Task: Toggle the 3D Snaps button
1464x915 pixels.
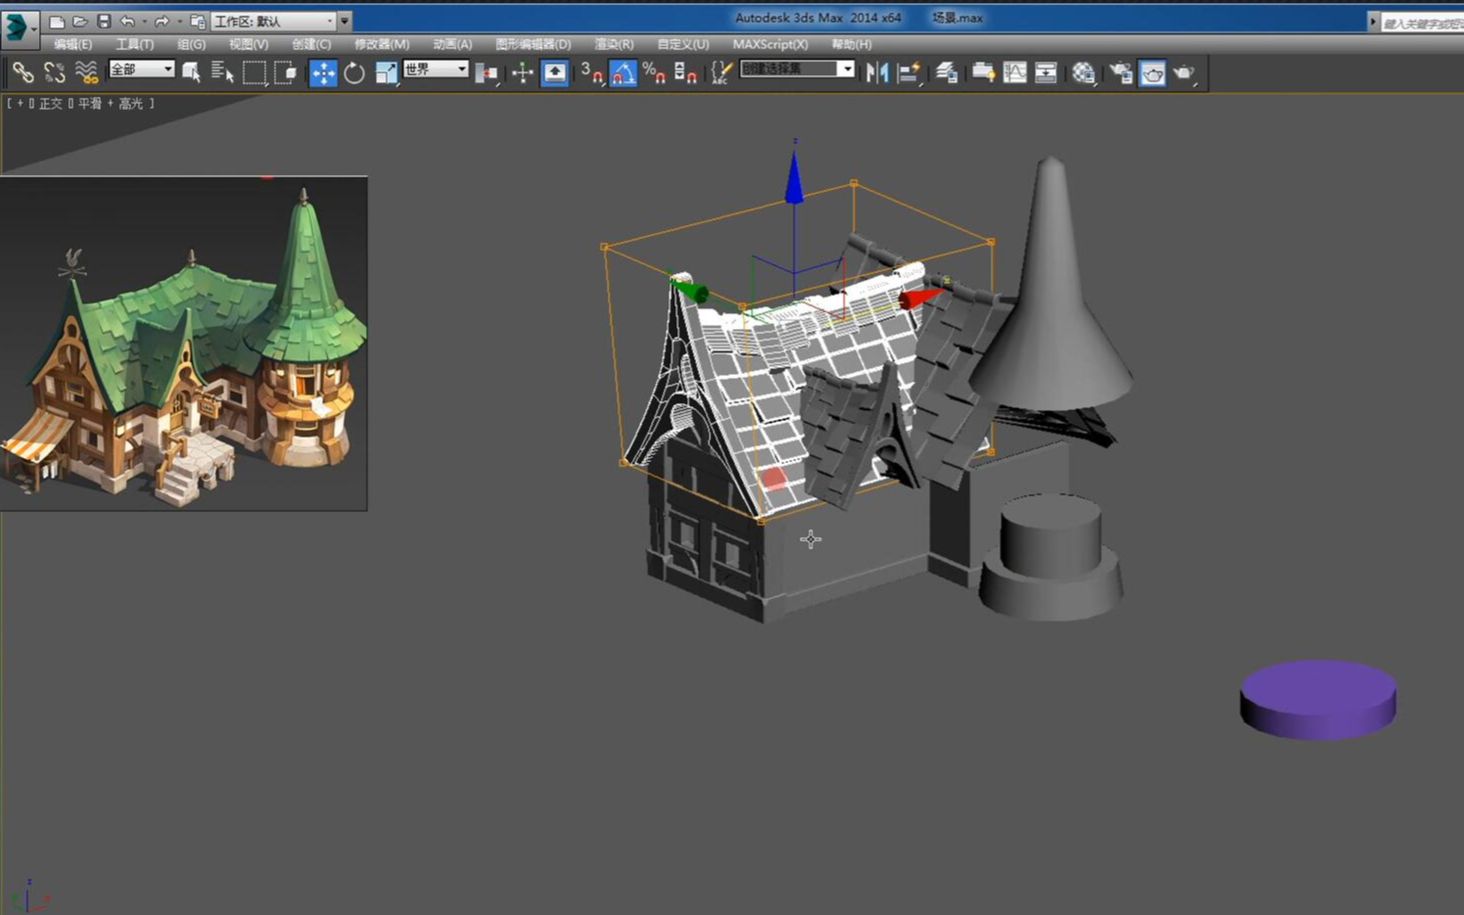Action: [591, 72]
